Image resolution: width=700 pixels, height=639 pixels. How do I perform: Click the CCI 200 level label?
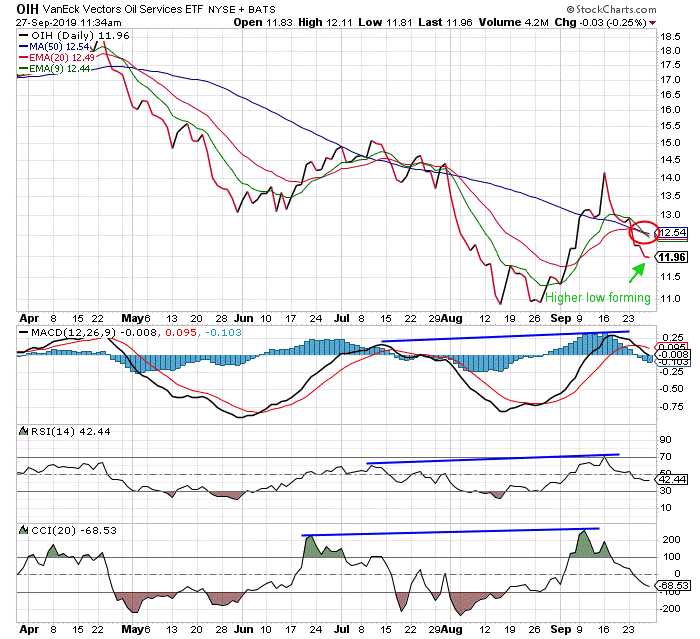pos(671,540)
